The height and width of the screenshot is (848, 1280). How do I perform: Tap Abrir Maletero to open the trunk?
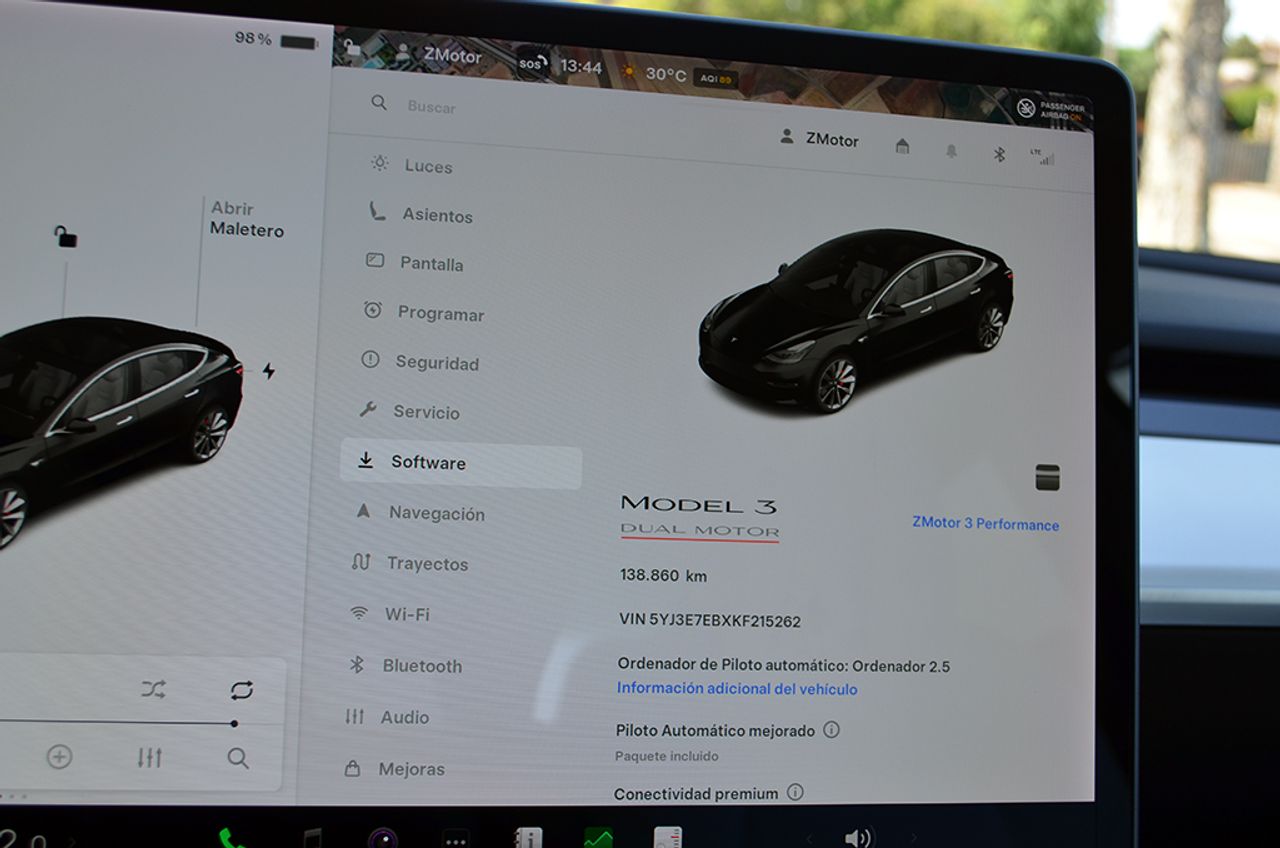(x=246, y=220)
